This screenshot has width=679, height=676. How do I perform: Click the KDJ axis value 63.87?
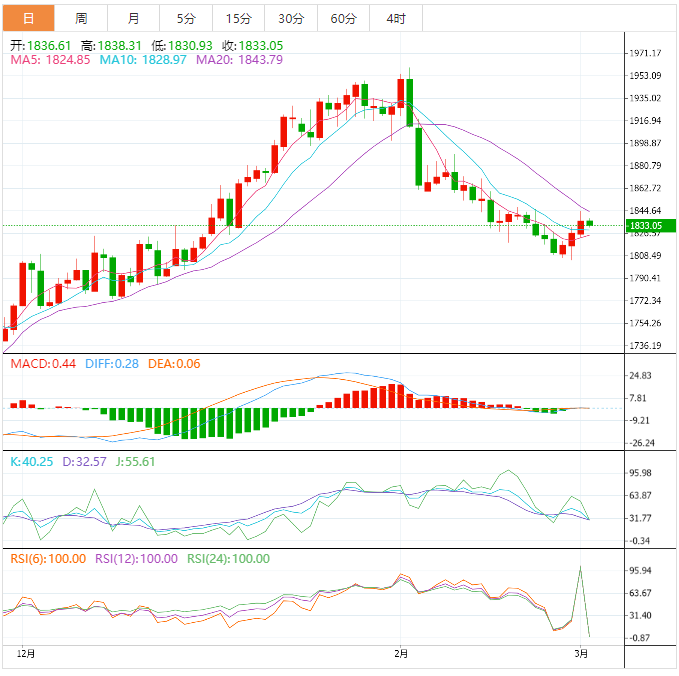coord(640,495)
